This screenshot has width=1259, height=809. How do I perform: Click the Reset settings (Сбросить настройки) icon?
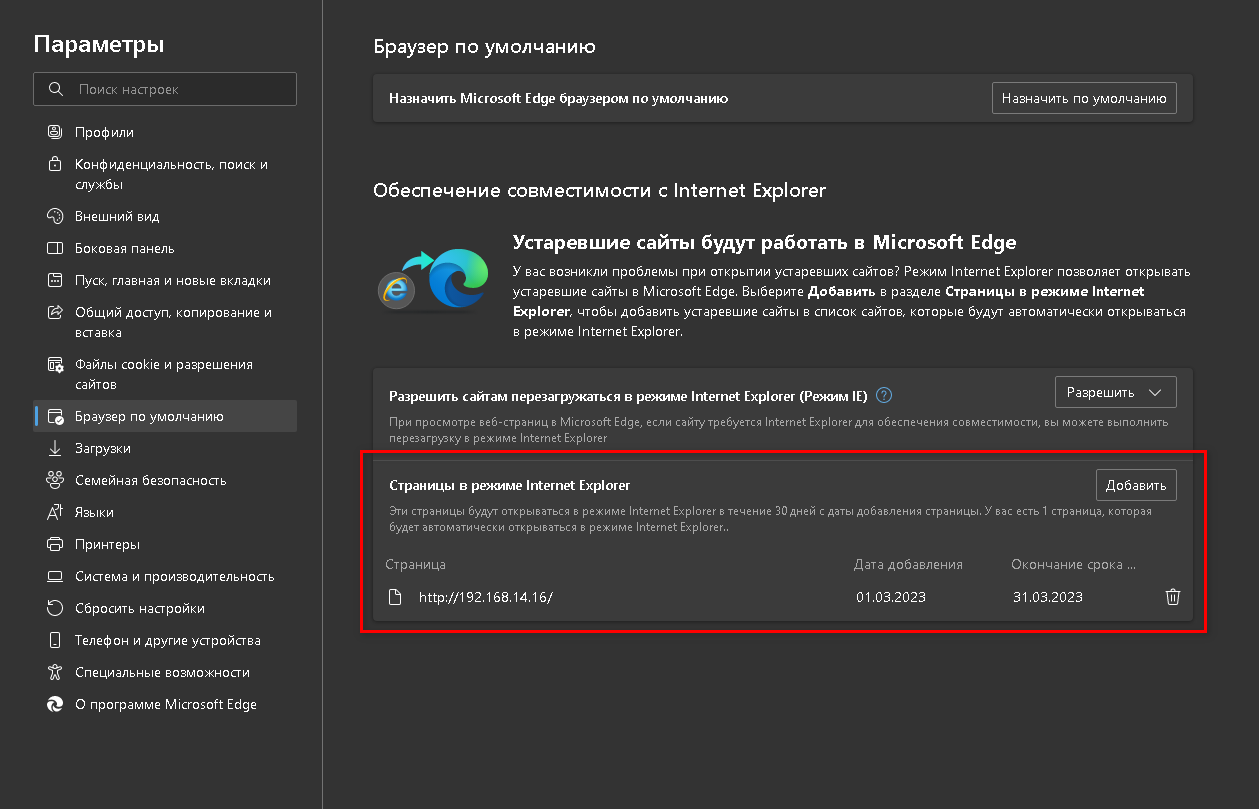point(56,608)
